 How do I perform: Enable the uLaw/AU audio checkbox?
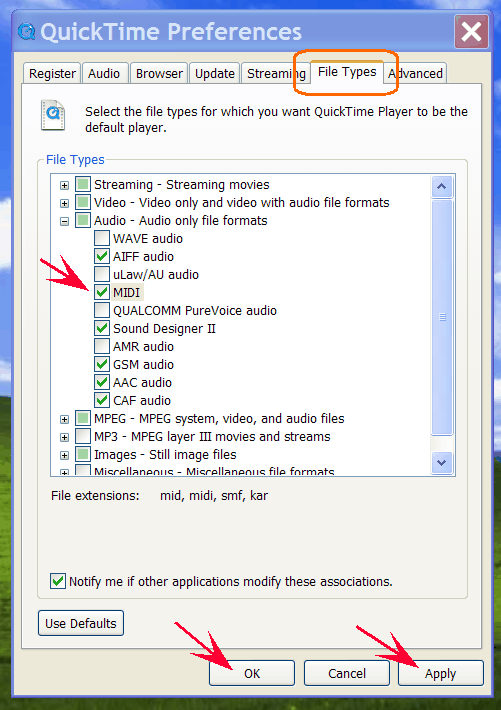click(x=102, y=274)
